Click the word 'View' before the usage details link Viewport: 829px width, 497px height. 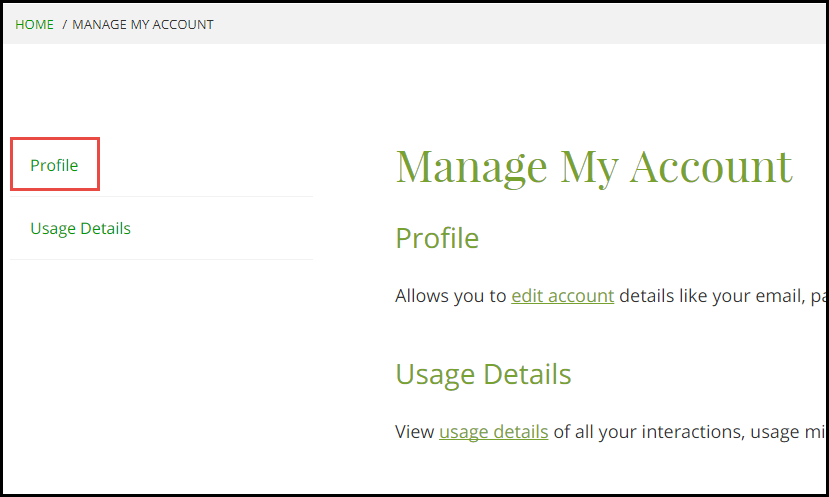click(414, 431)
